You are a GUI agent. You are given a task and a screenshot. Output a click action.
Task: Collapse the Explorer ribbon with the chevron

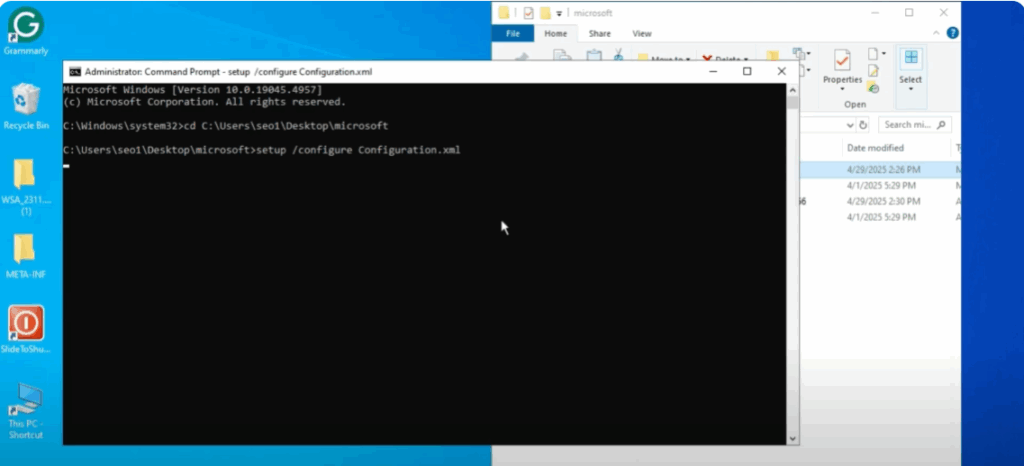[x=936, y=33]
